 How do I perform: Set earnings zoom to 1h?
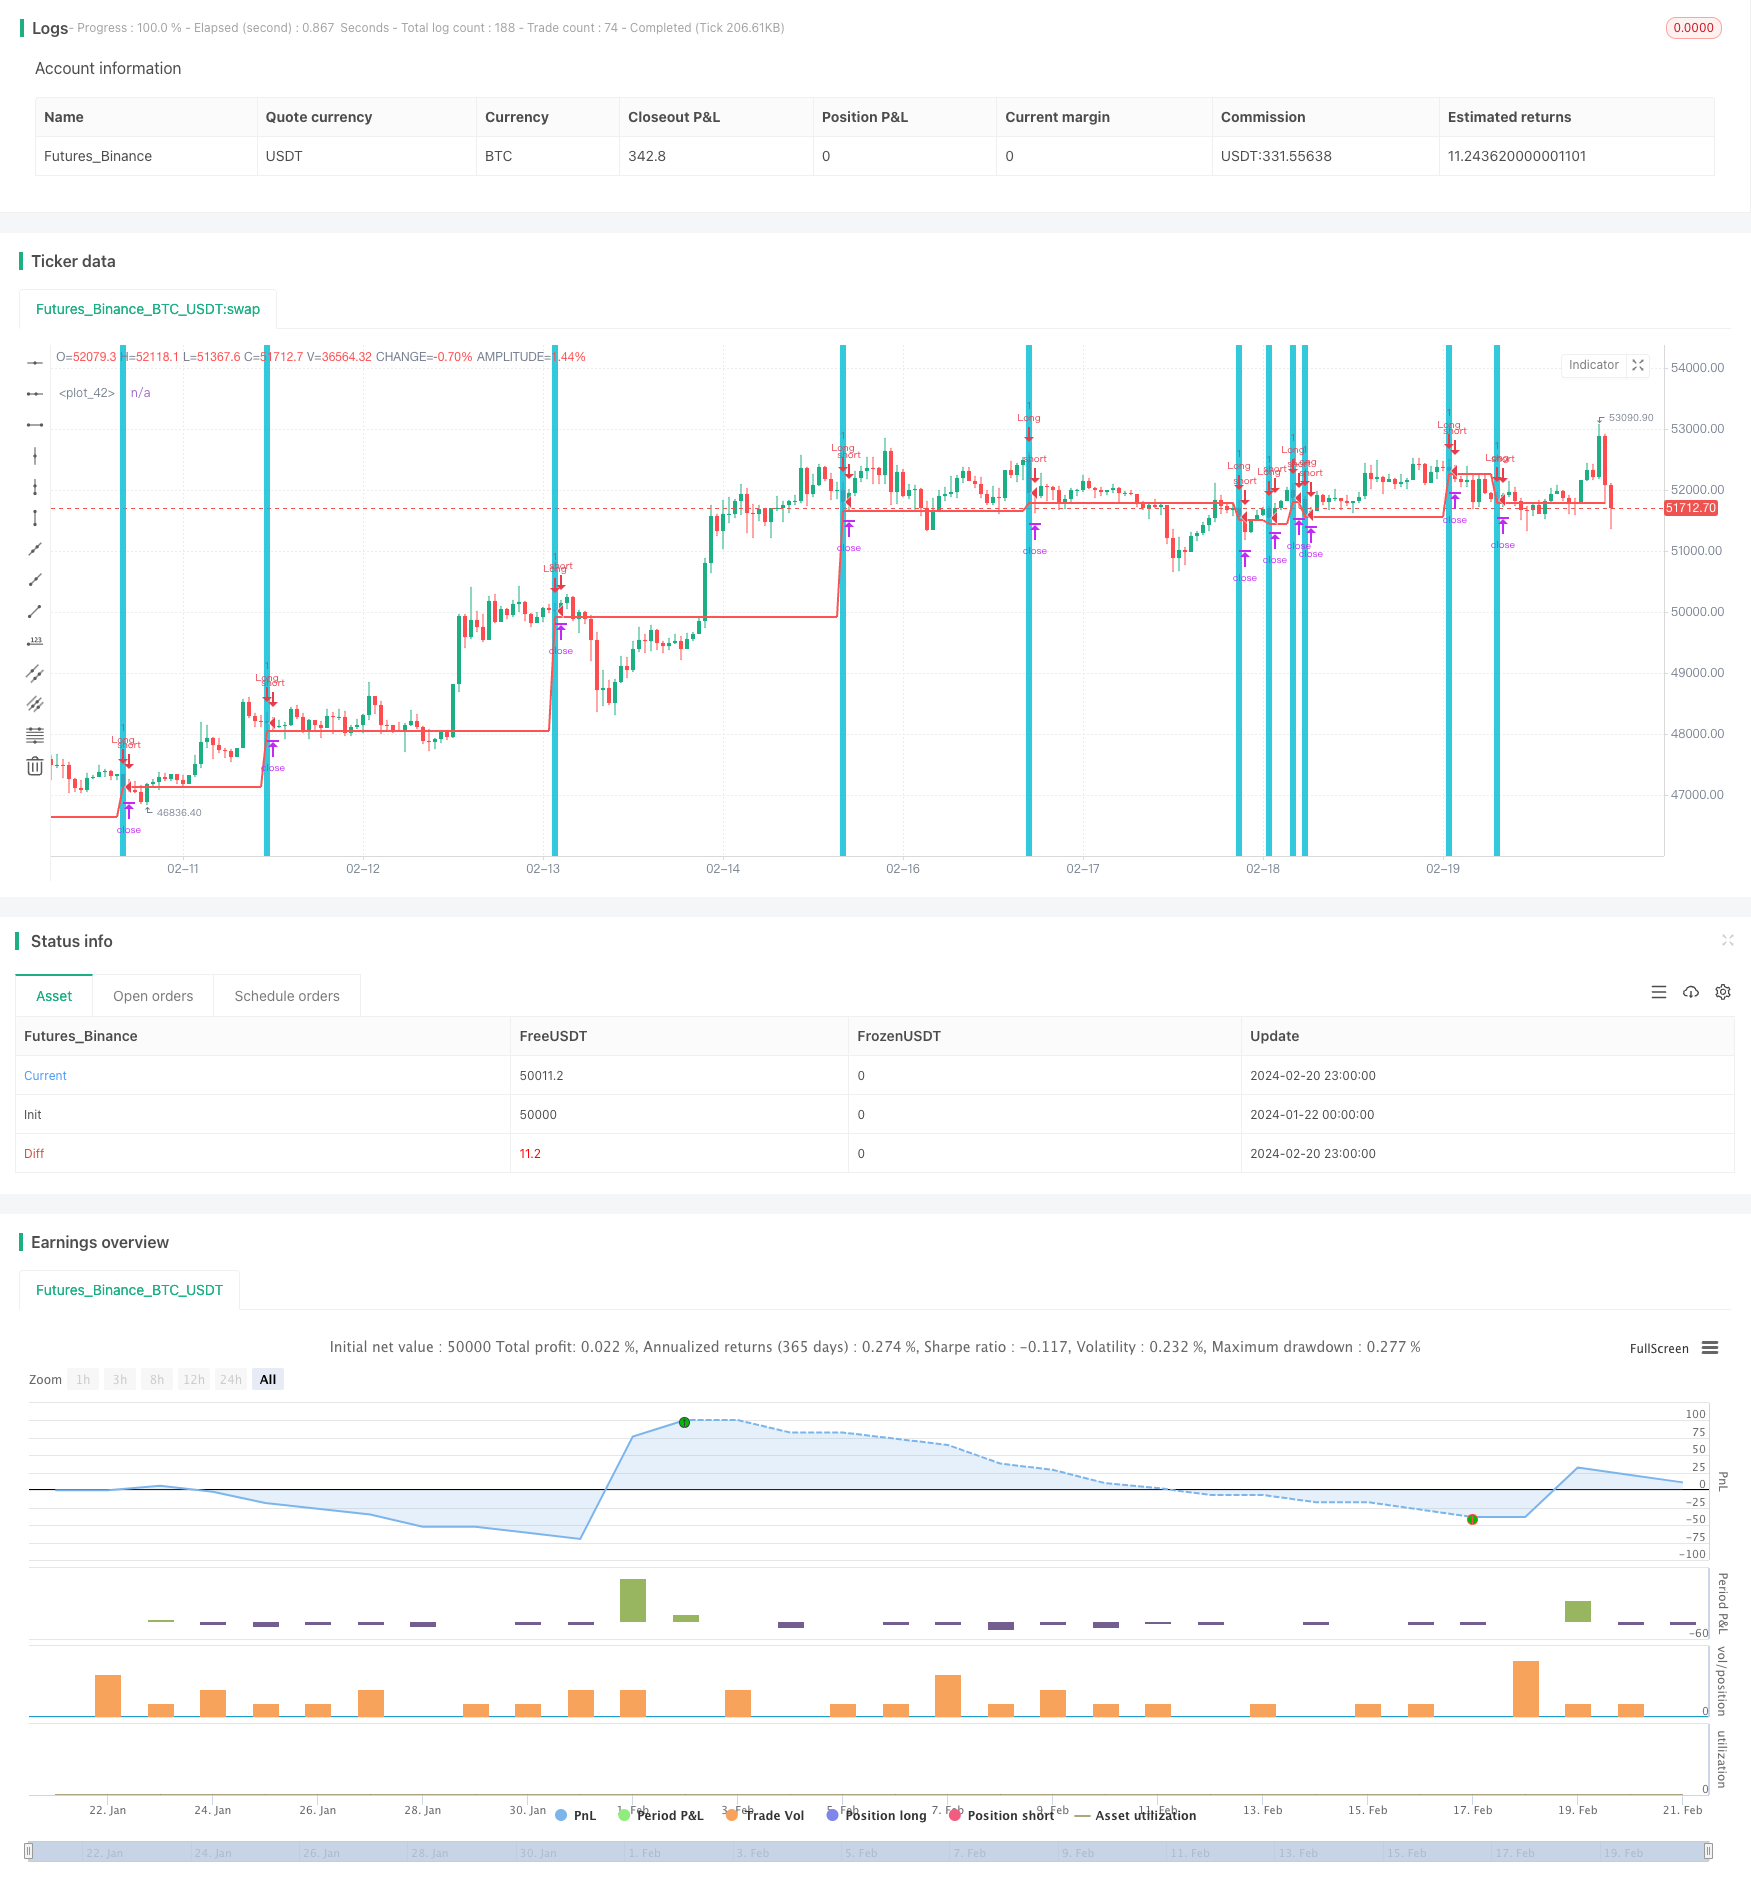click(x=83, y=1379)
